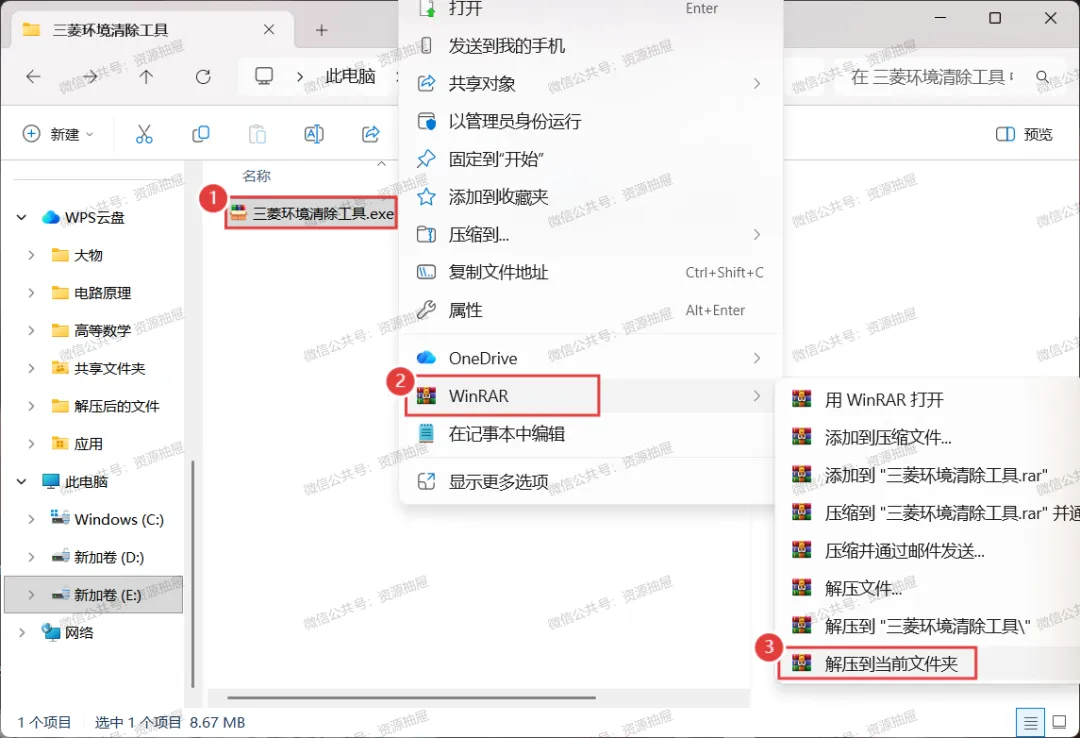Image resolution: width=1080 pixels, height=738 pixels.
Task: Click the search box 在 三菱环境清除工具
Action: click(933, 76)
